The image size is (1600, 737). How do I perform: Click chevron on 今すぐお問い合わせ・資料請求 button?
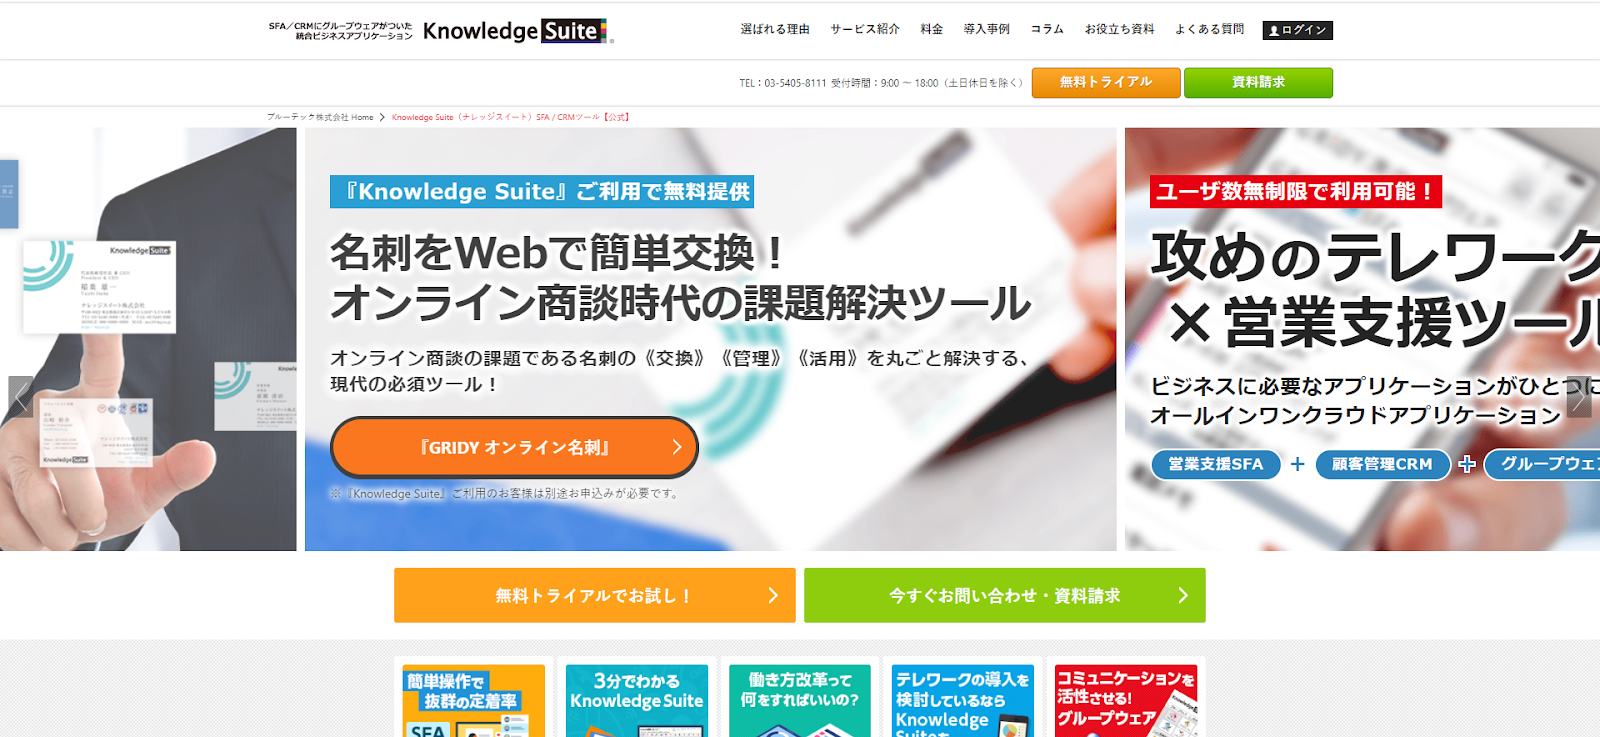pyautogui.click(x=1183, y=595)
